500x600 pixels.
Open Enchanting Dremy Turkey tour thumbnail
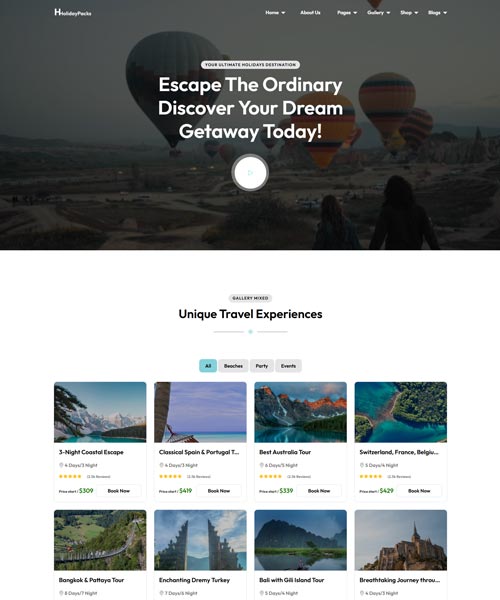click(200, 540)
